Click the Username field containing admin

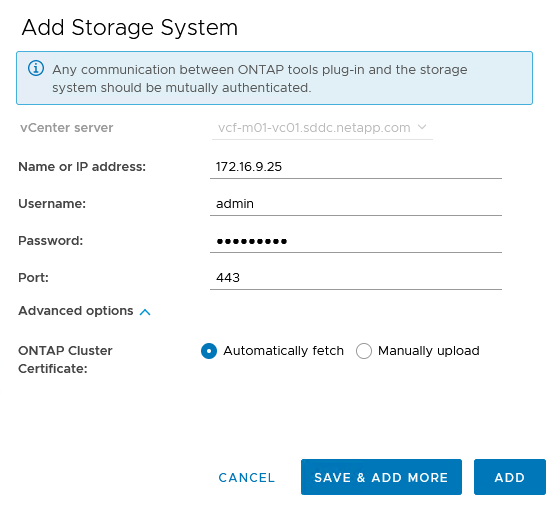(356, 204)
